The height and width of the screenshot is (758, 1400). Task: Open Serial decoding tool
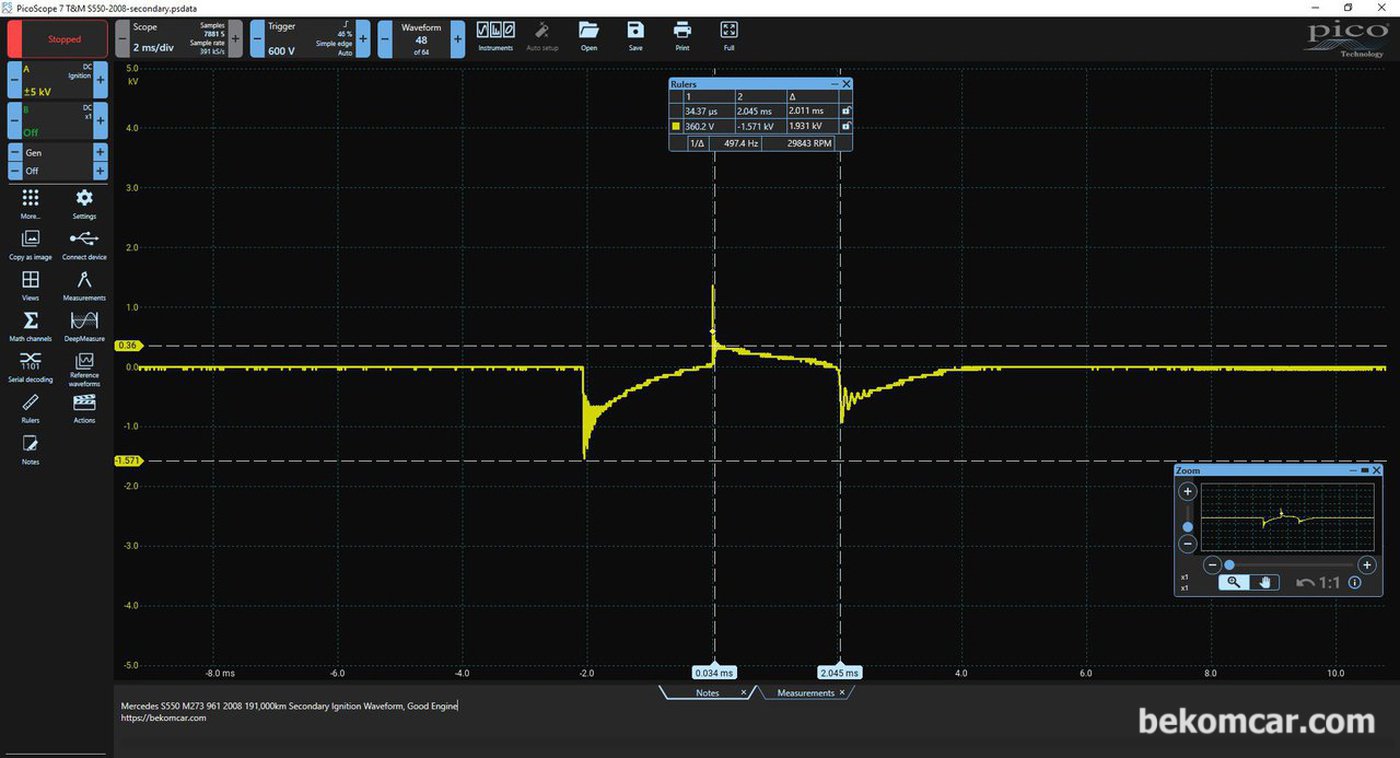click(x=31, y=367)
